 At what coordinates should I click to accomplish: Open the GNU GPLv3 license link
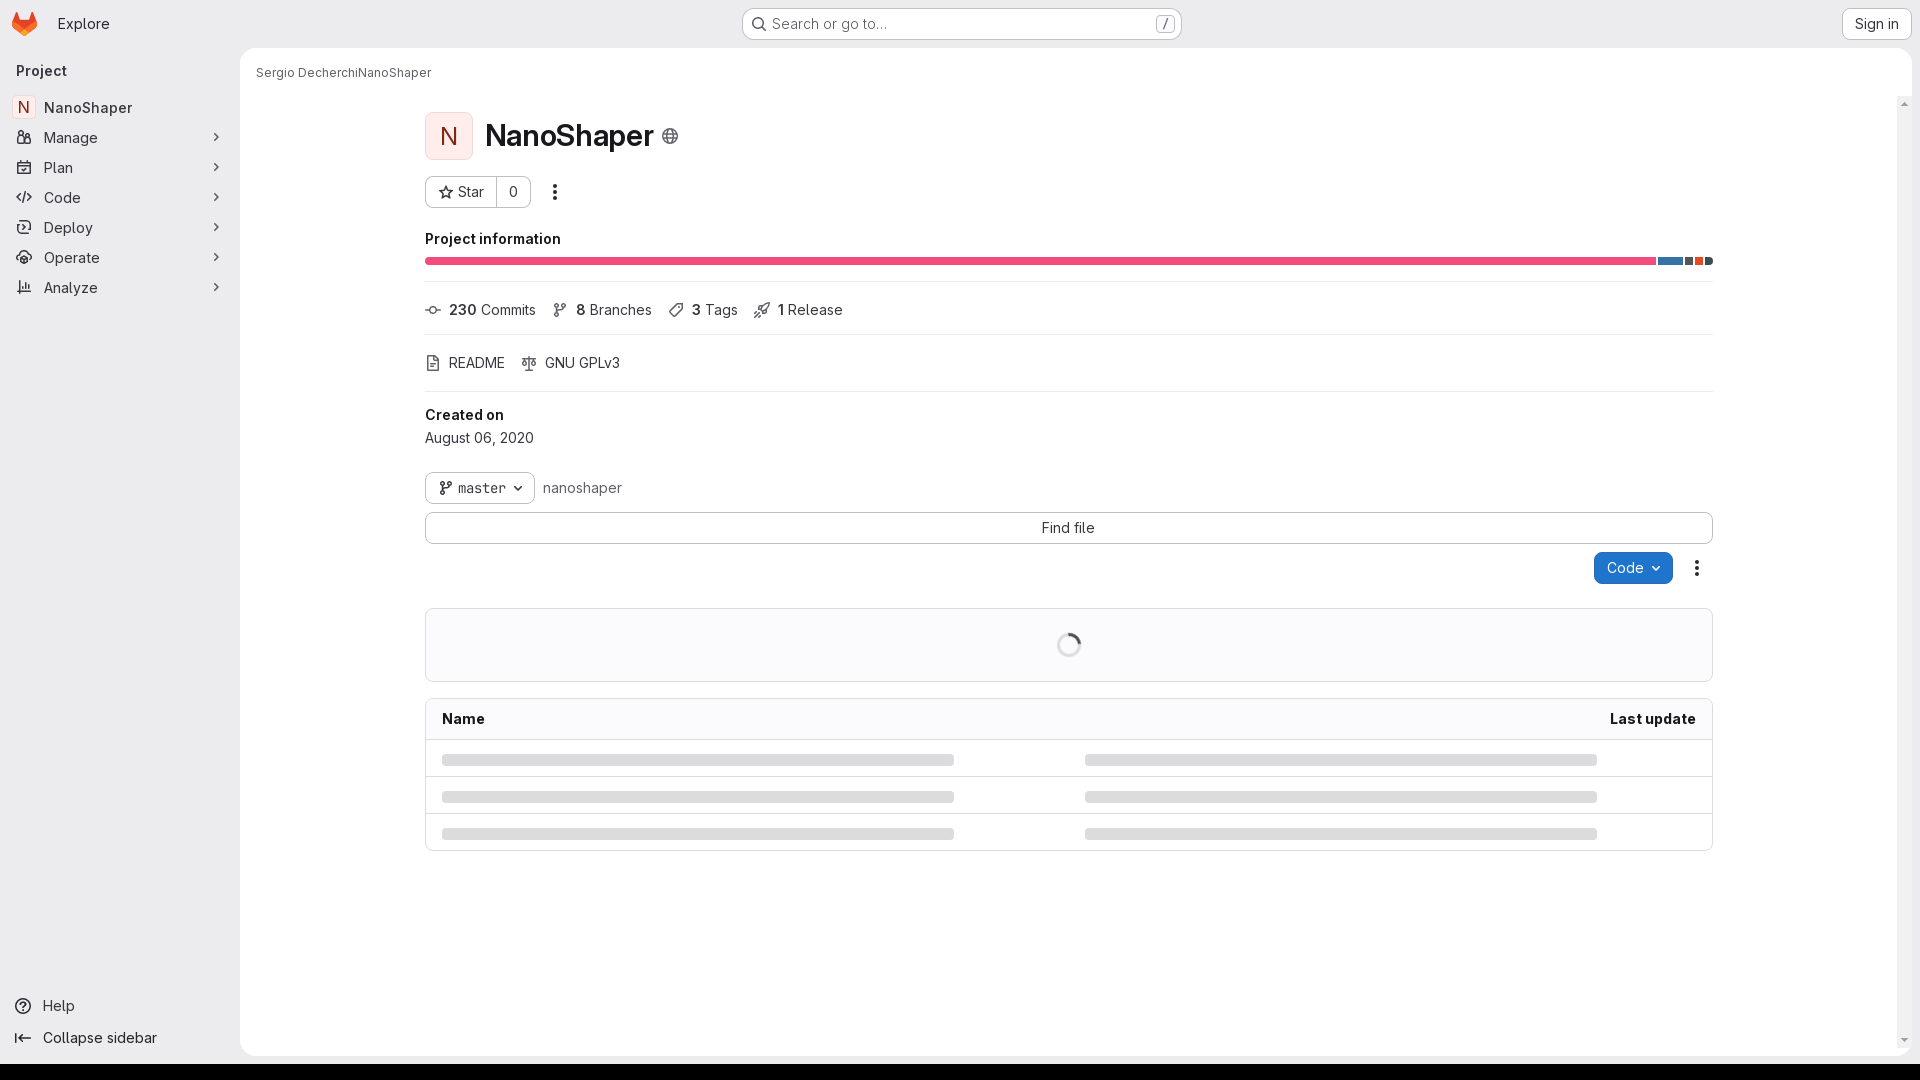[570, 363]
